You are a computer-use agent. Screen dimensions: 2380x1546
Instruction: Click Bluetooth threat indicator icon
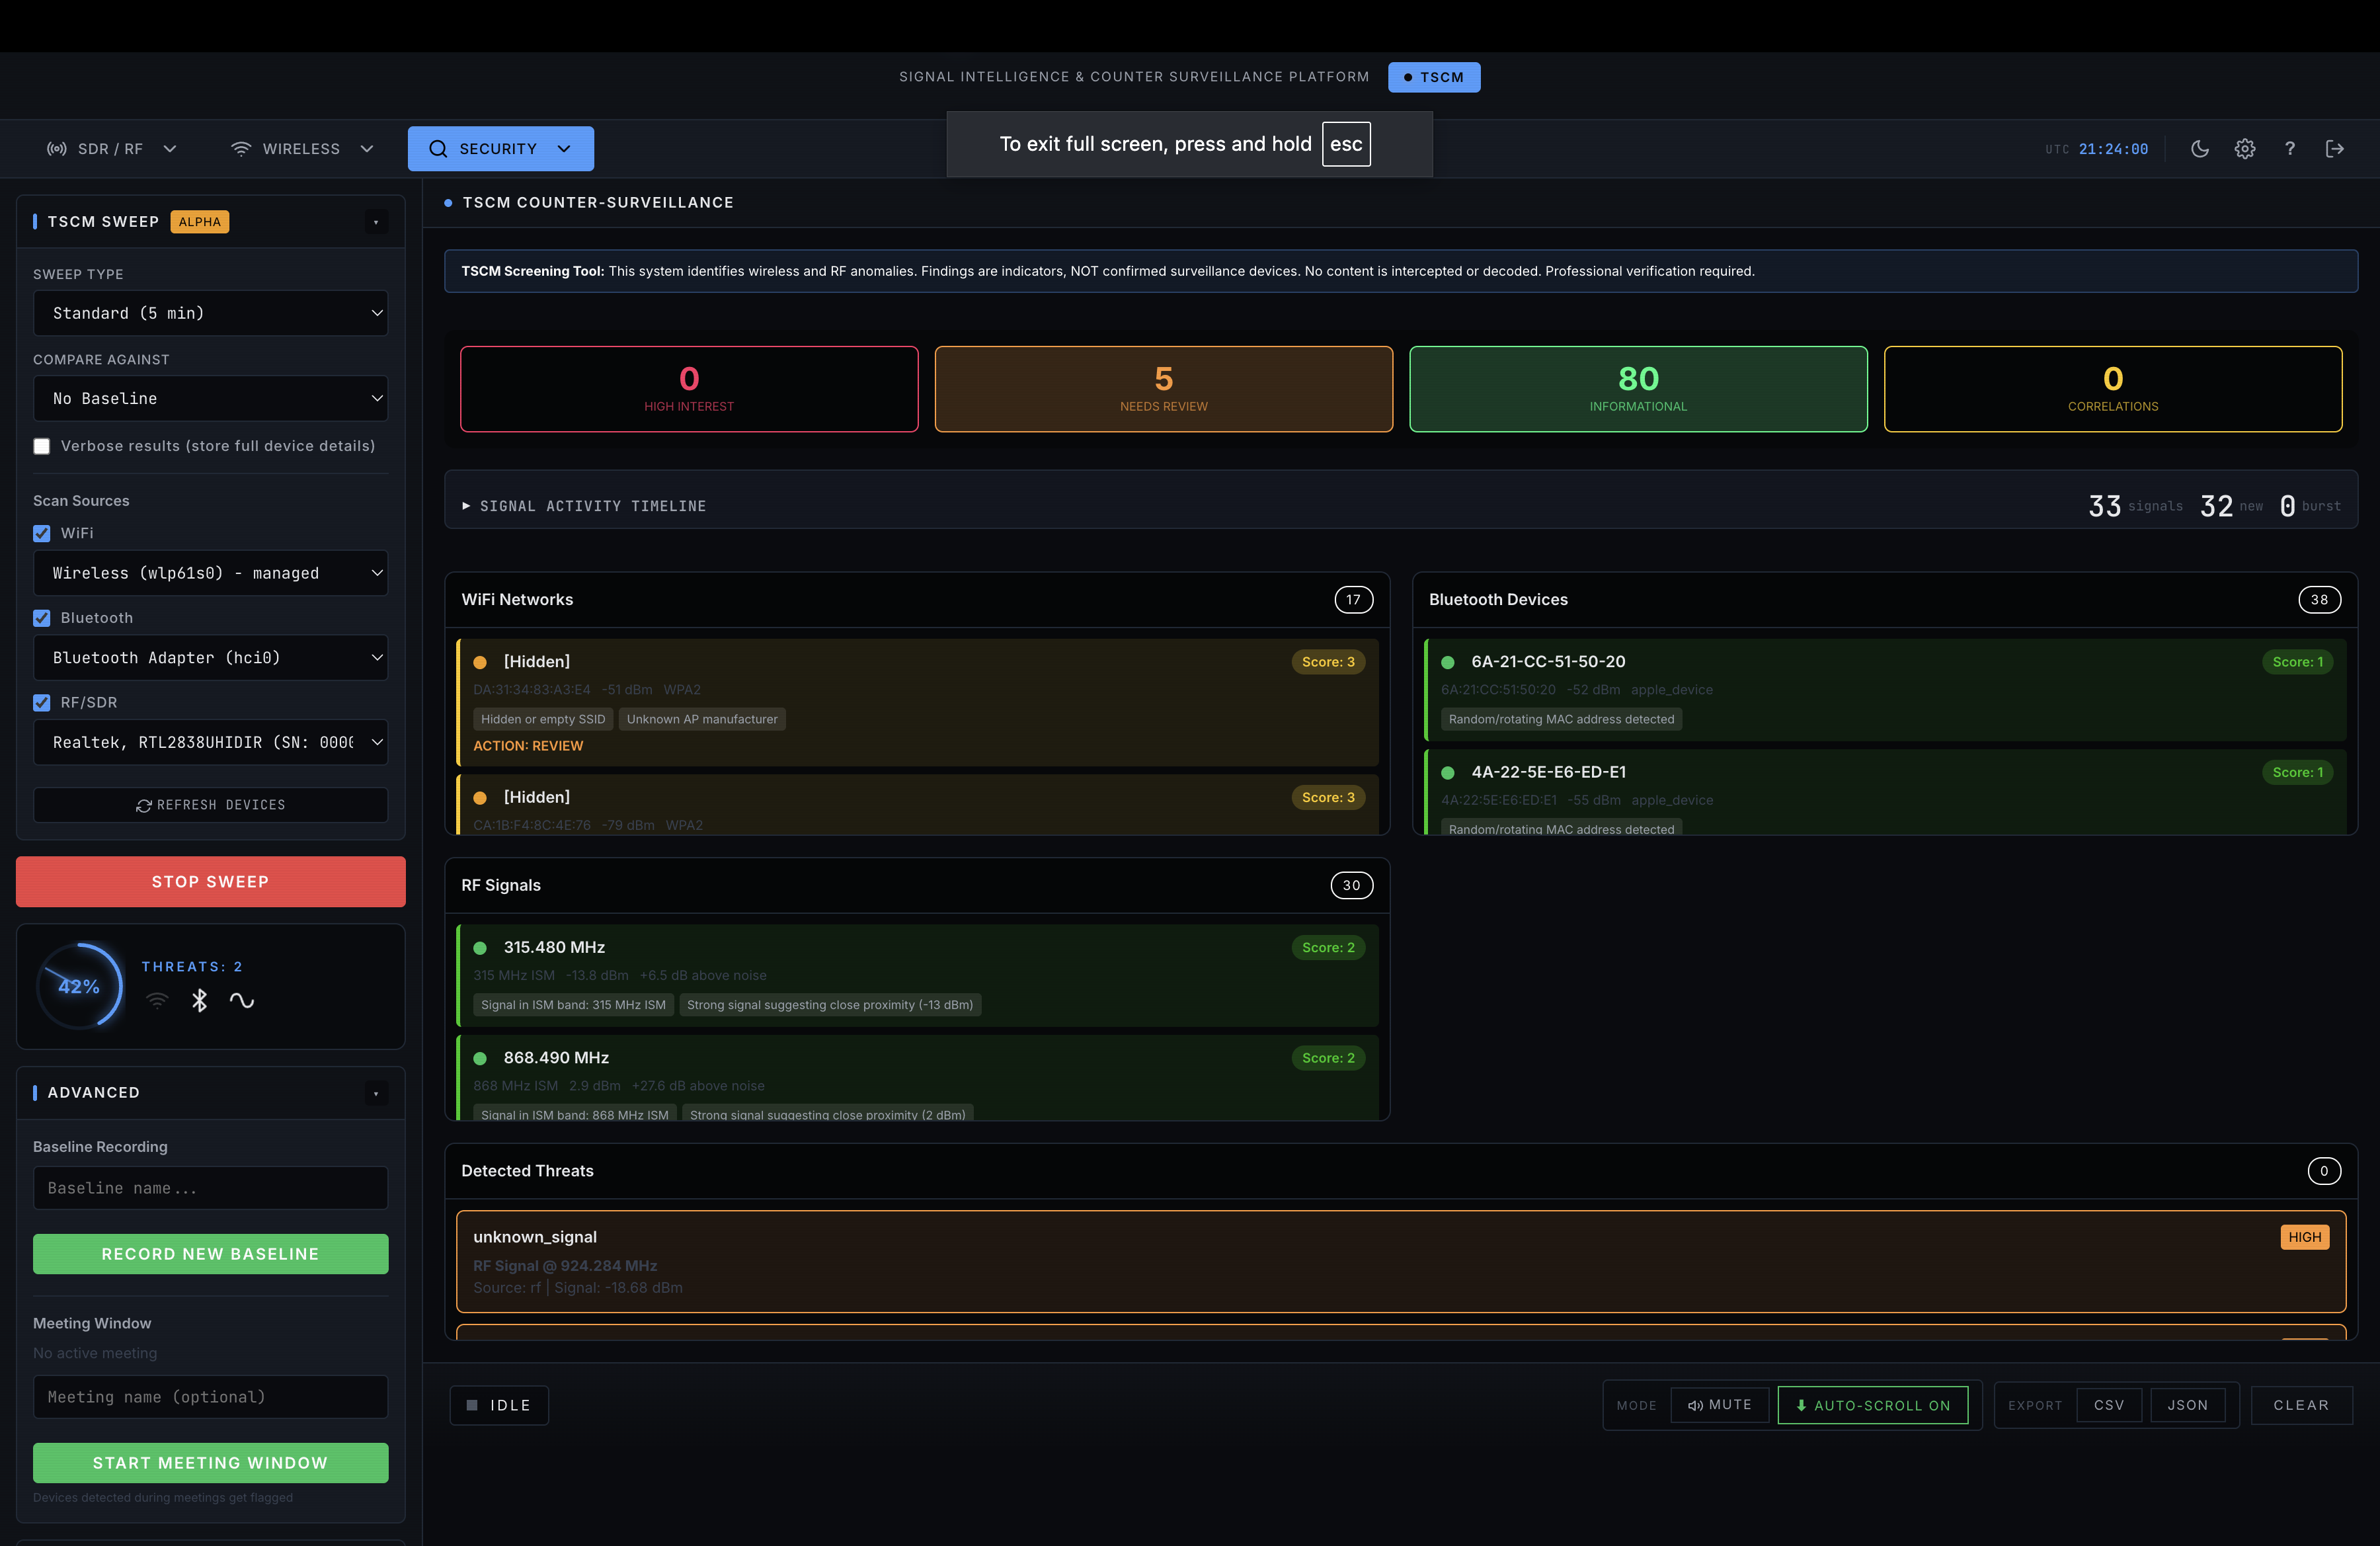click(x=199, y=1000)
